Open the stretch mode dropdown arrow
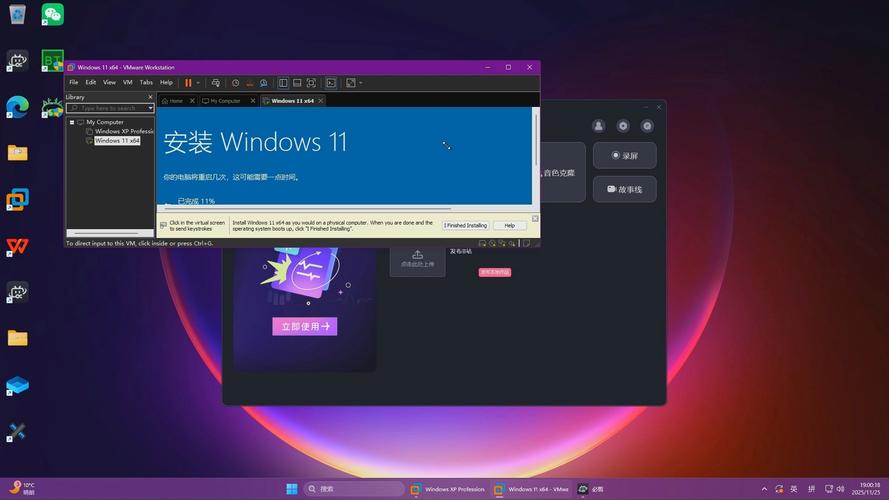 [361, 83]
